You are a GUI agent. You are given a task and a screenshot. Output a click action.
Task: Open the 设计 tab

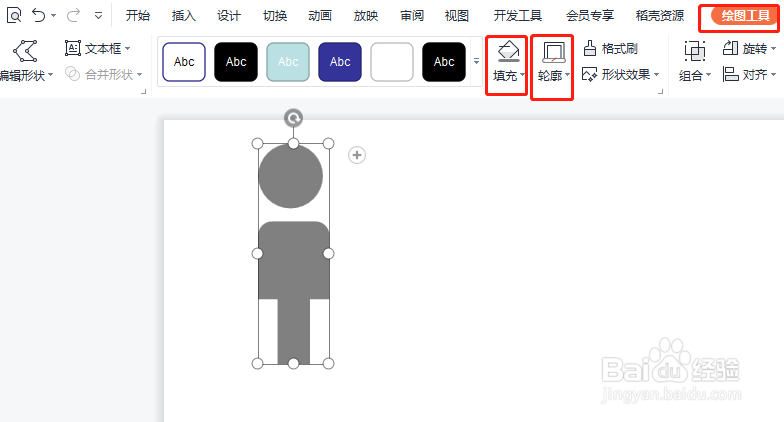pos(229,16)
